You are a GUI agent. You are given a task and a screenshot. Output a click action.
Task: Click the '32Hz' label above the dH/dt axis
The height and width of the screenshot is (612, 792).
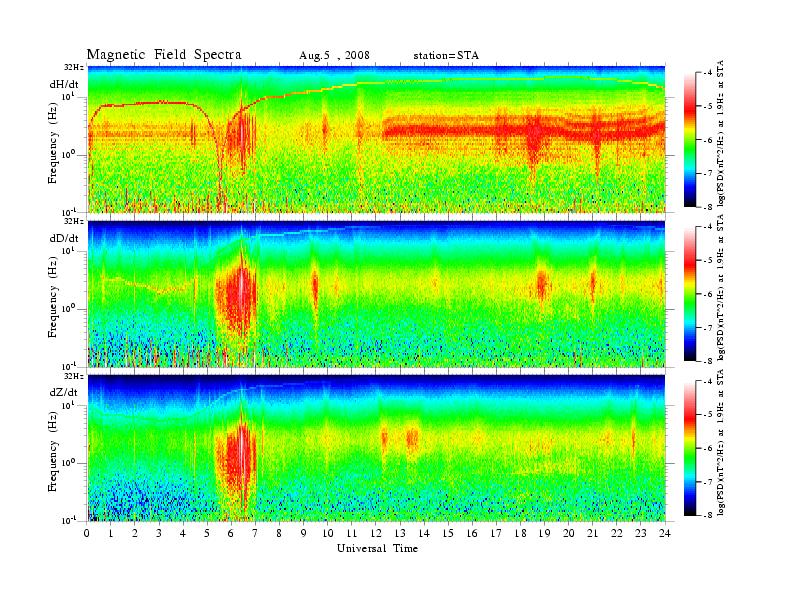(74, 67)
